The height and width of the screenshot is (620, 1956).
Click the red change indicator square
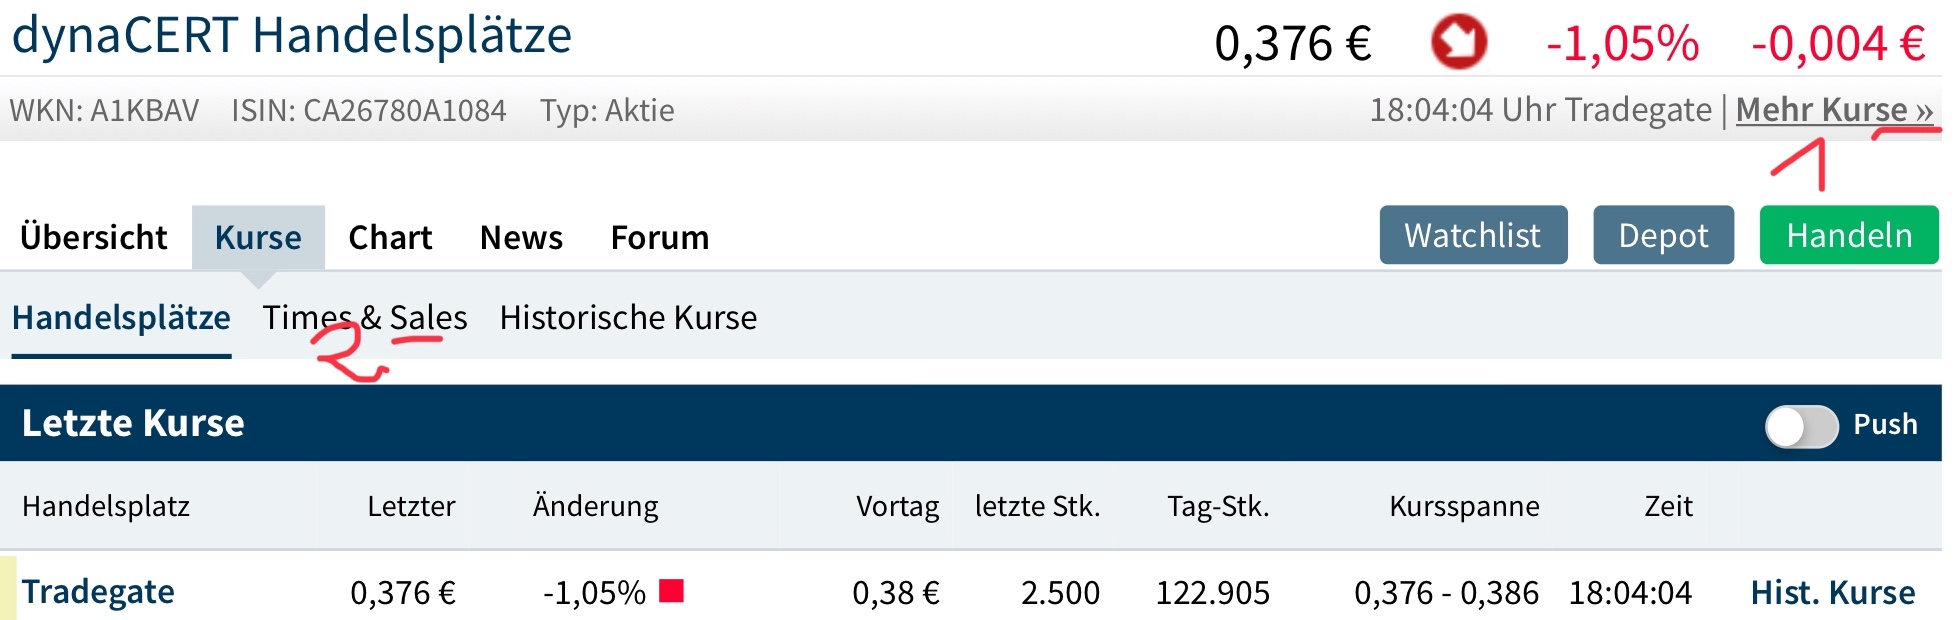671,591
